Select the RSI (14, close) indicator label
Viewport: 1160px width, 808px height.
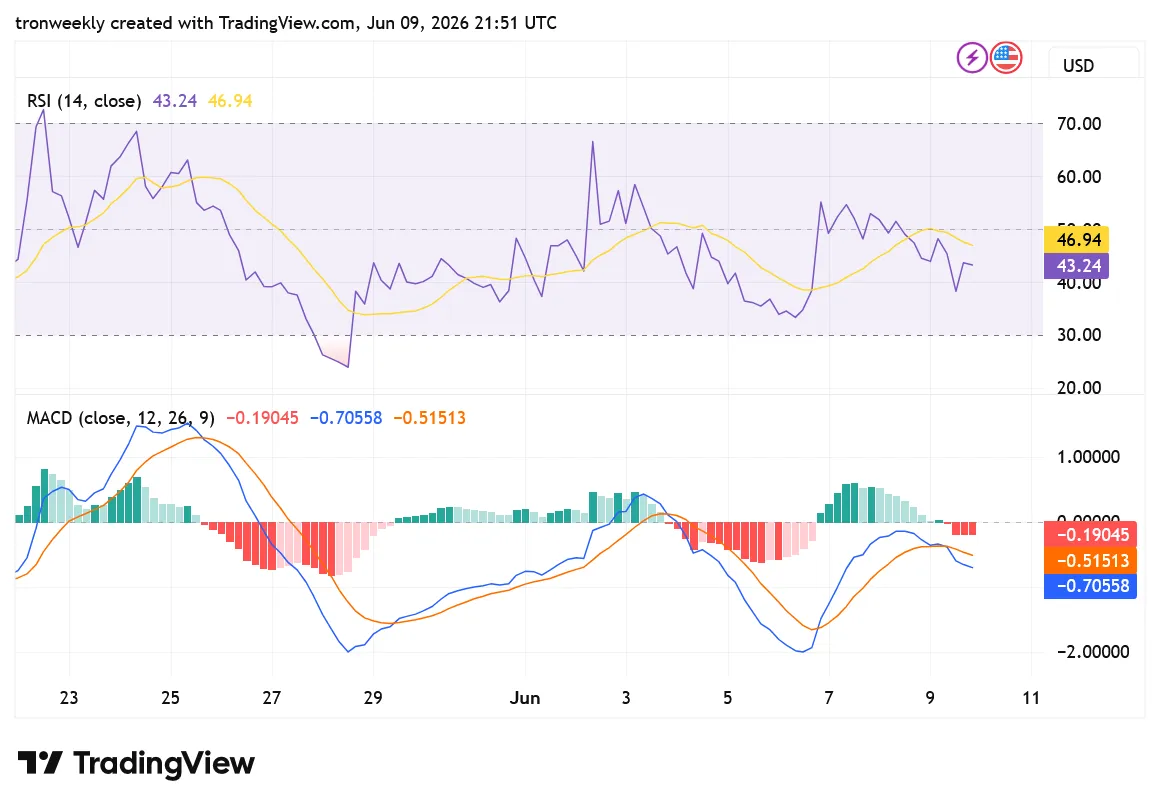[84, 101]
